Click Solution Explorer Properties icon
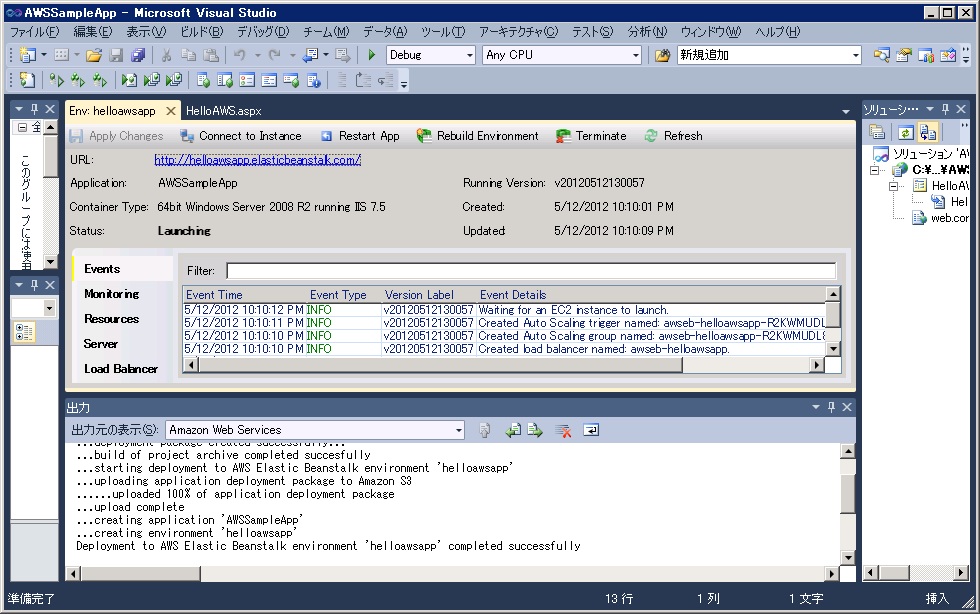The width and height of the screenshot is (980, 614). (877, 133)
